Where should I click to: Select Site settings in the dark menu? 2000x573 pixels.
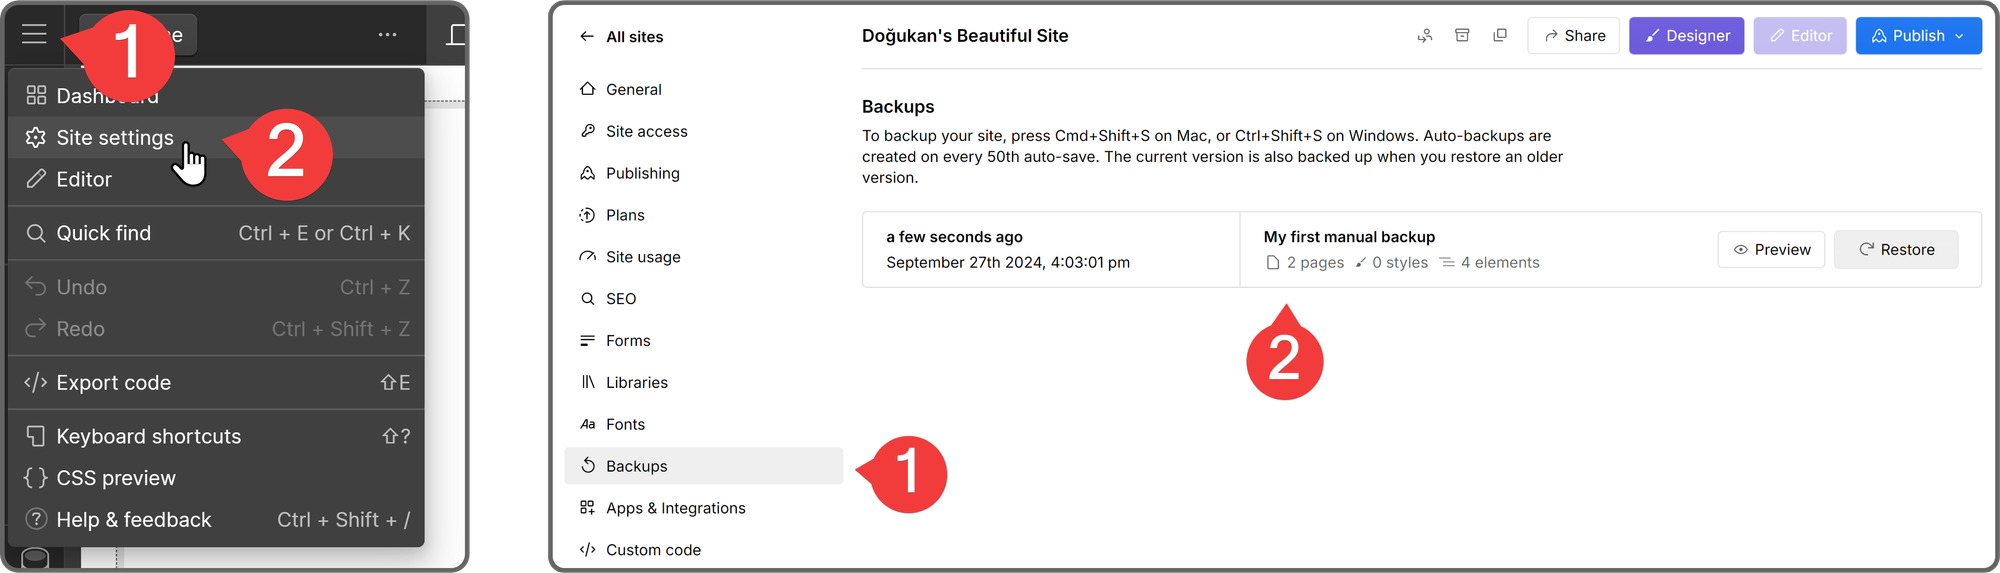point(216,138)
